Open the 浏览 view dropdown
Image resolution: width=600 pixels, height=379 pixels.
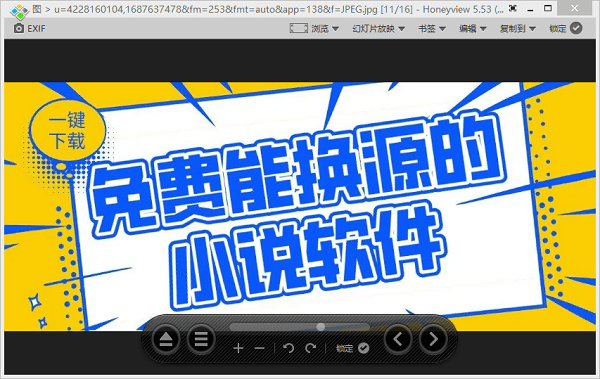[325, 28]
